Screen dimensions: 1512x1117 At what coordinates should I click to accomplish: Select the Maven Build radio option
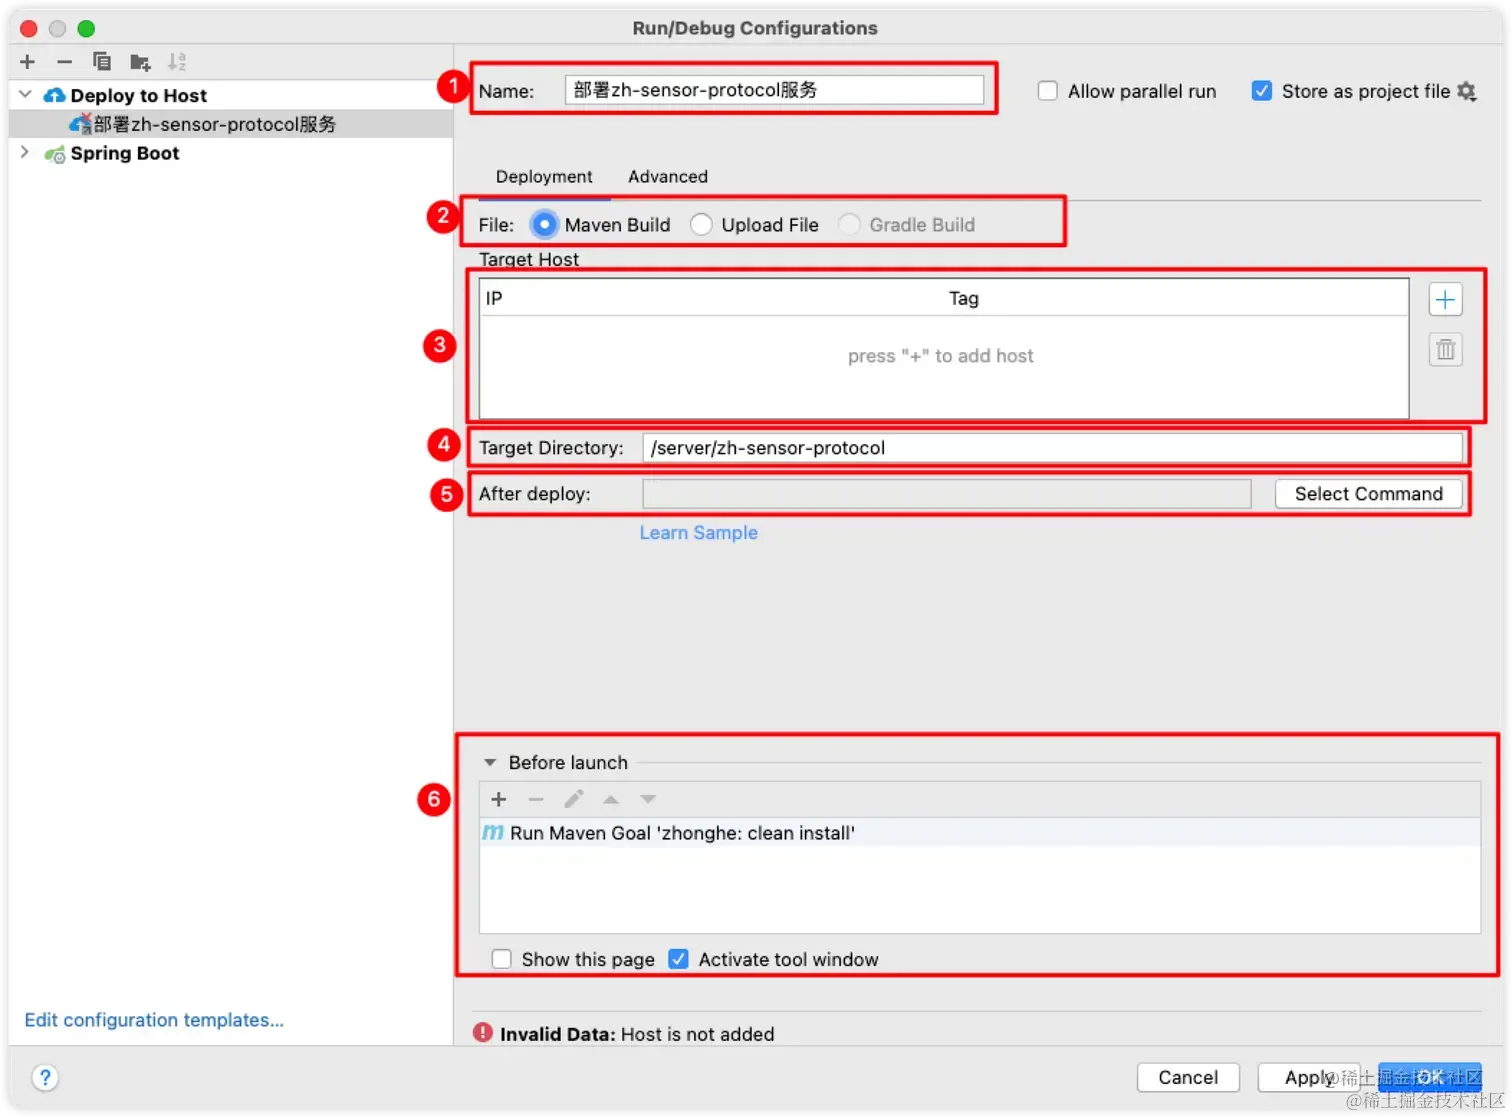pos(544,225)
